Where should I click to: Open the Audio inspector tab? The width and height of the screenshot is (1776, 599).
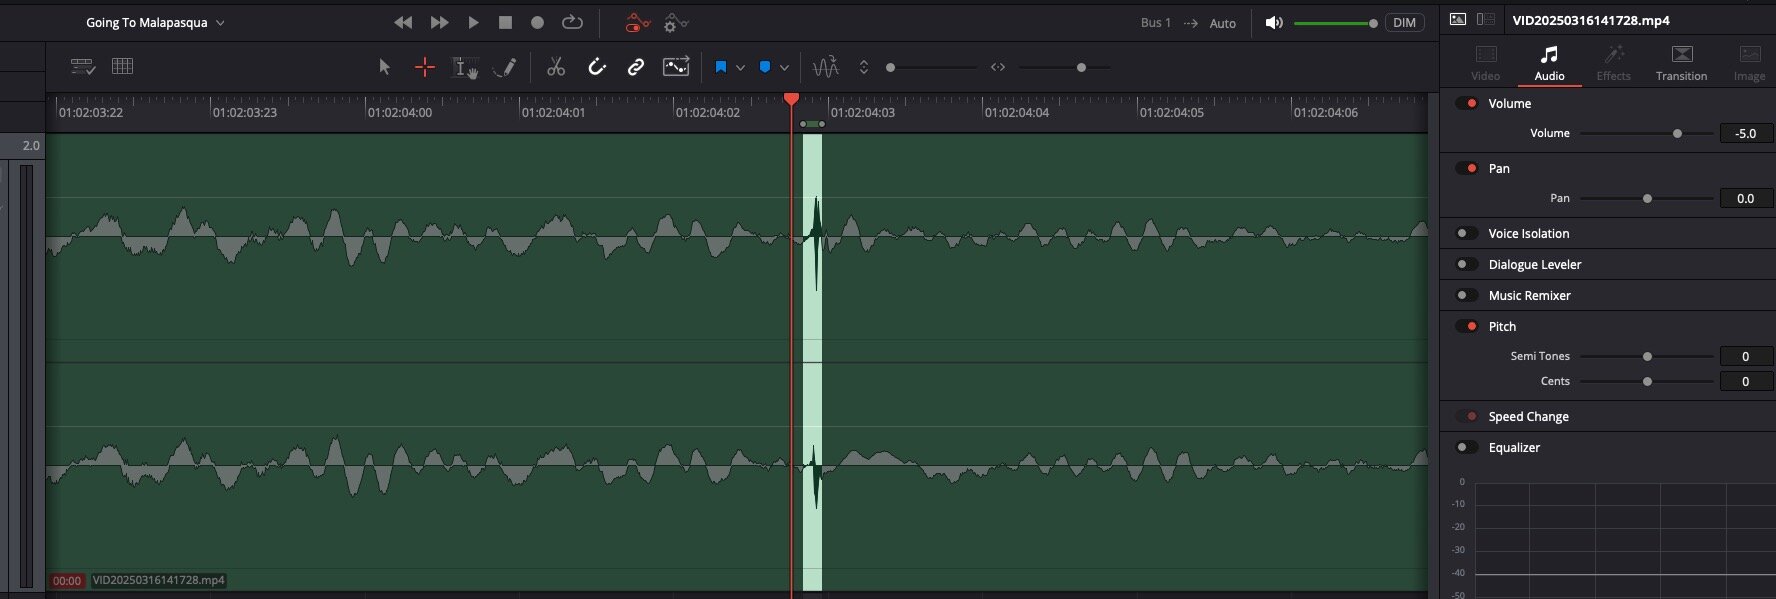coord(1550,62)
